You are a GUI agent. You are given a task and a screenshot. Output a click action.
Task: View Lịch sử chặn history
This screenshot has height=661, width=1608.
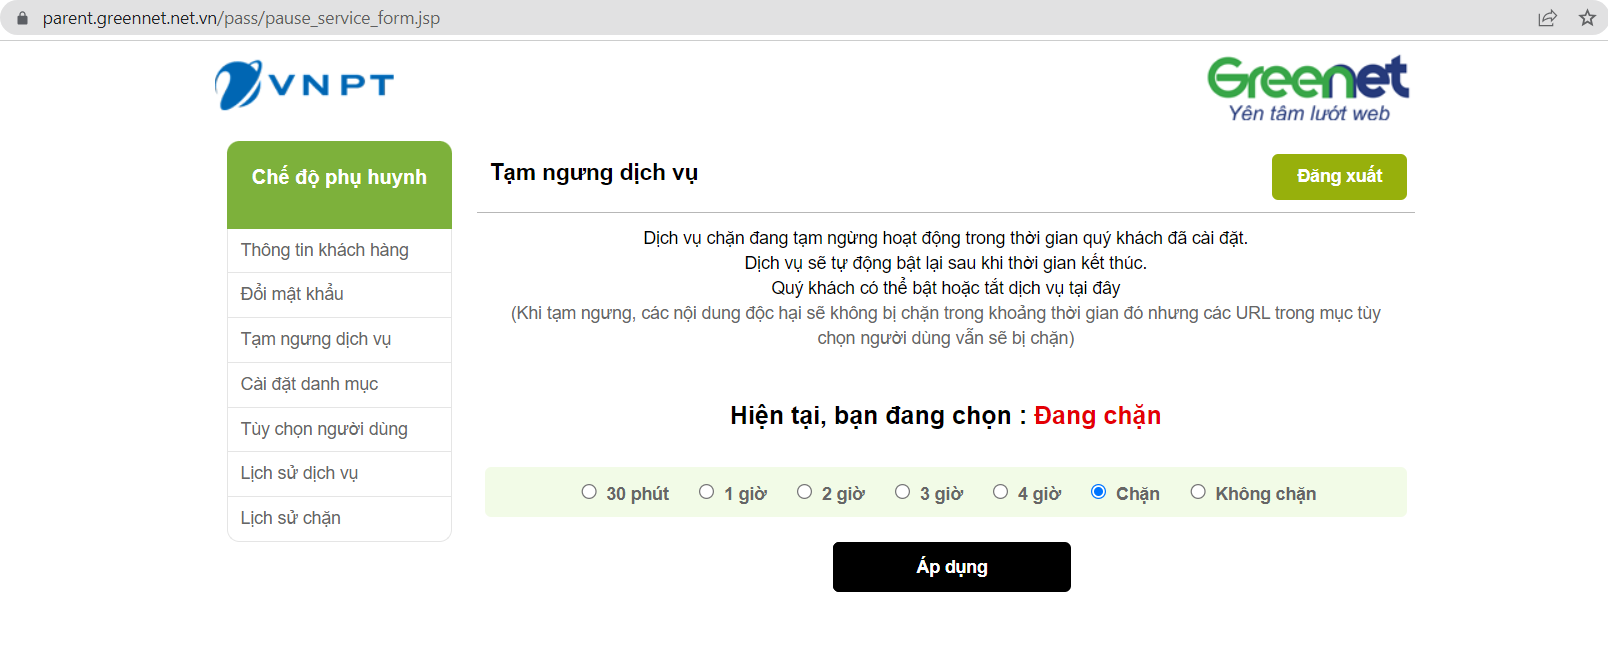pos(291,518)
